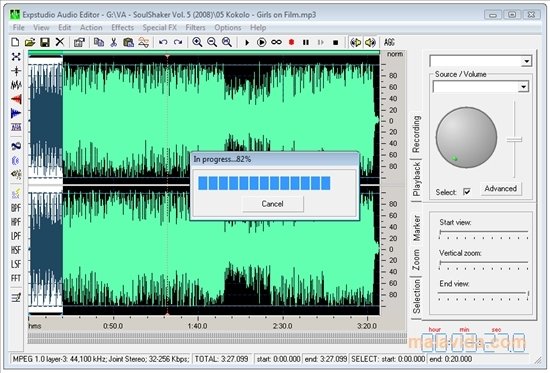Select the crossed-arrows tool at sidebar top

pyautogui.click(x=16, y=56)
